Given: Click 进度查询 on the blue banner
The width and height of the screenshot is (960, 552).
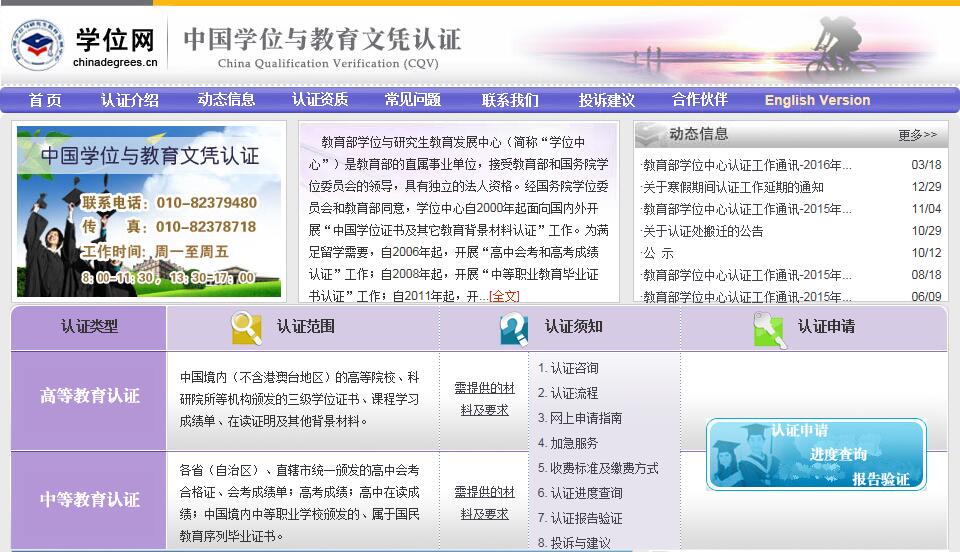Looking at the screenshot, I should (838, 454).
